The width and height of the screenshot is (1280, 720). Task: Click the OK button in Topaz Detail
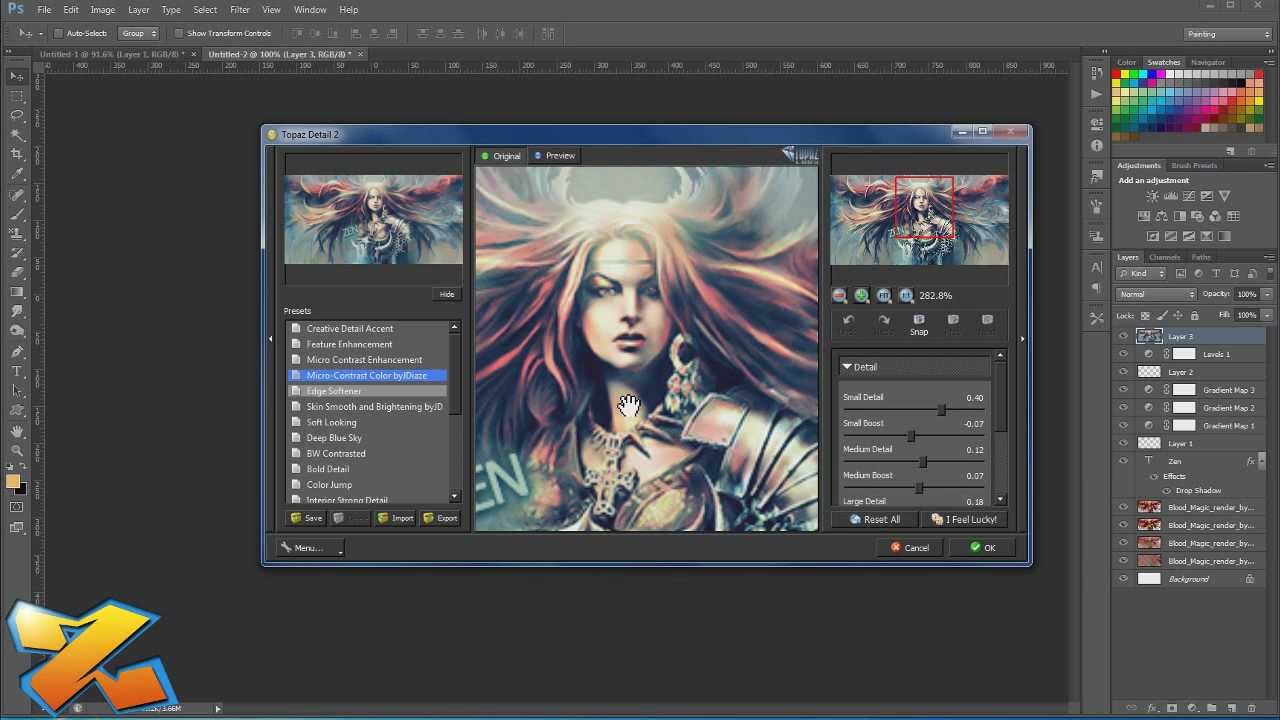(x=982, y=548)
